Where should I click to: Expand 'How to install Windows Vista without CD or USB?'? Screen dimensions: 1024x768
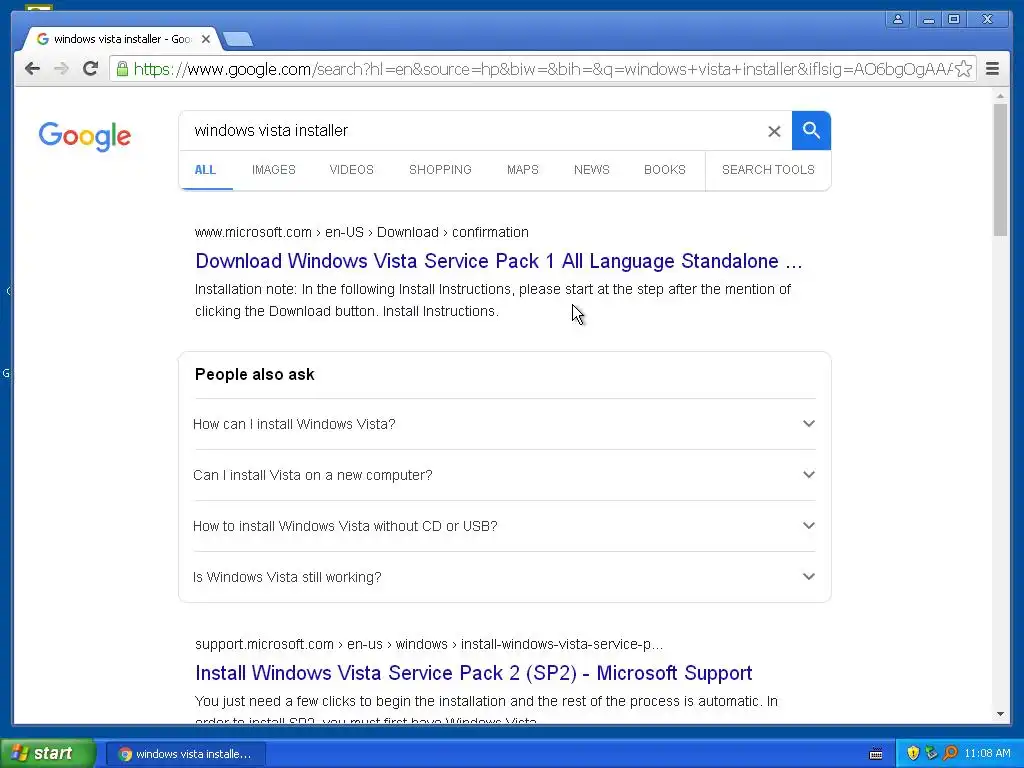505,526
